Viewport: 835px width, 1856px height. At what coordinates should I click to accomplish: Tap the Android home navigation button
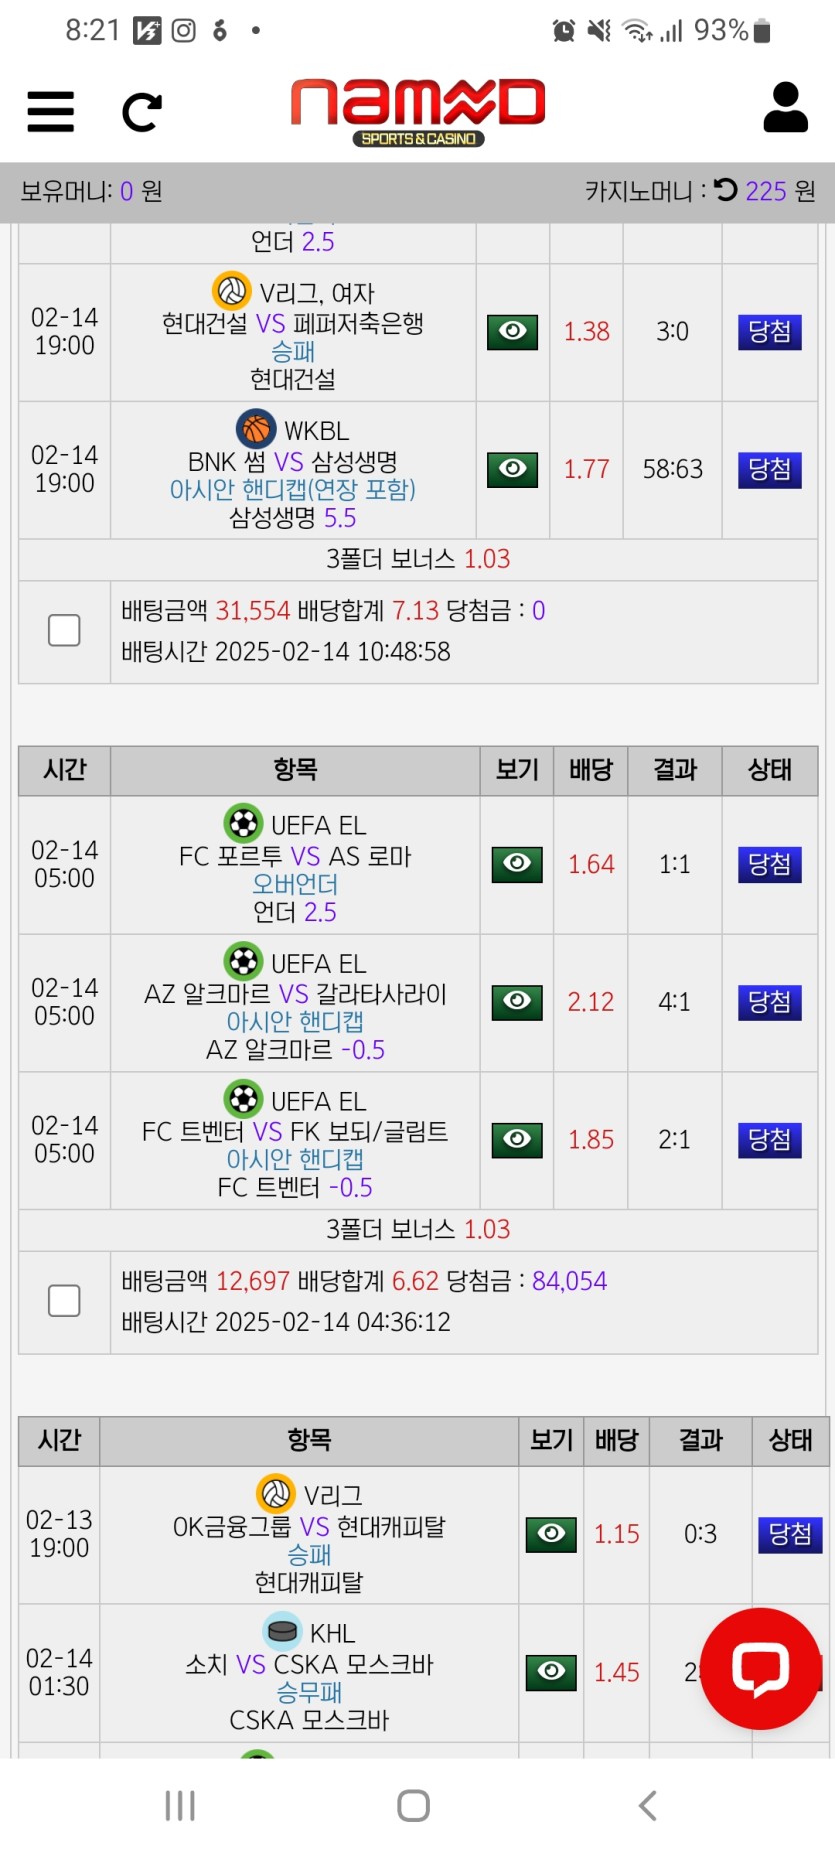click(413, 1805)
